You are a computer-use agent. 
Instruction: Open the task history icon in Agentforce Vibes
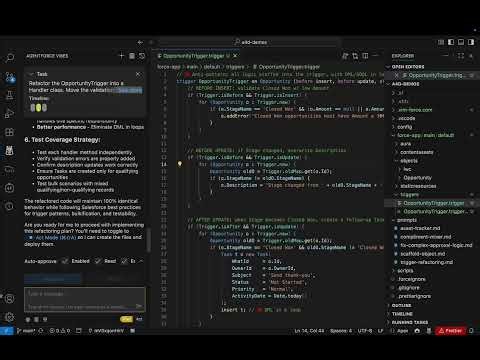142,56
